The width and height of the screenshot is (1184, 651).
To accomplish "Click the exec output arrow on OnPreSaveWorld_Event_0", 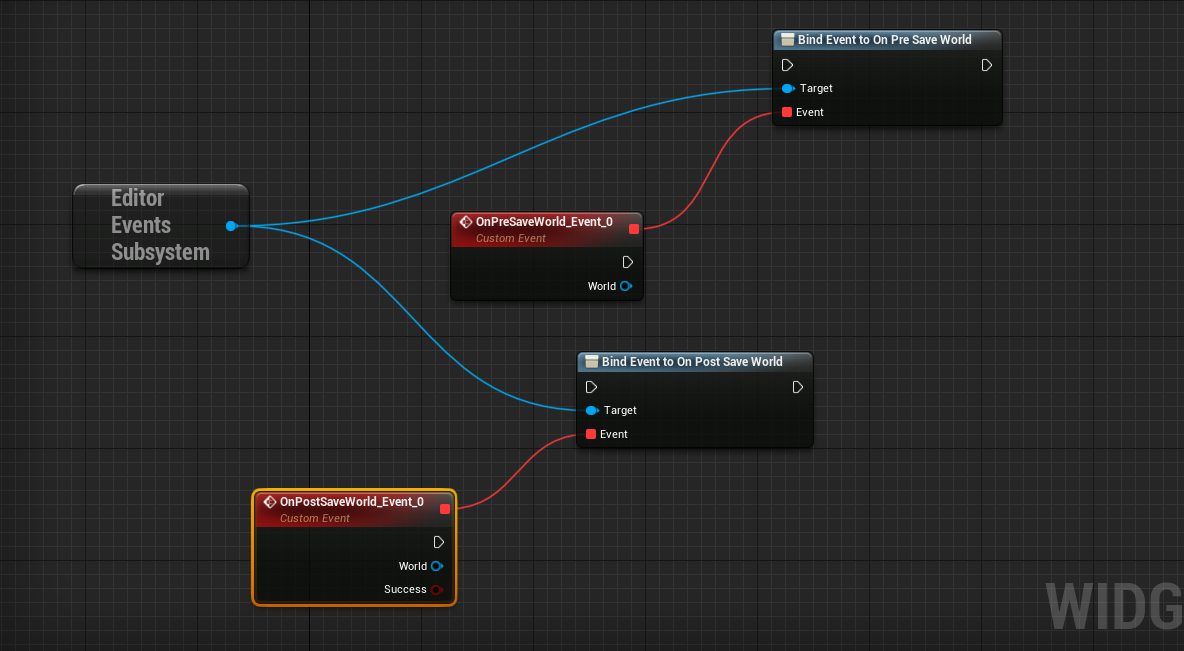I will pos(627,261).
